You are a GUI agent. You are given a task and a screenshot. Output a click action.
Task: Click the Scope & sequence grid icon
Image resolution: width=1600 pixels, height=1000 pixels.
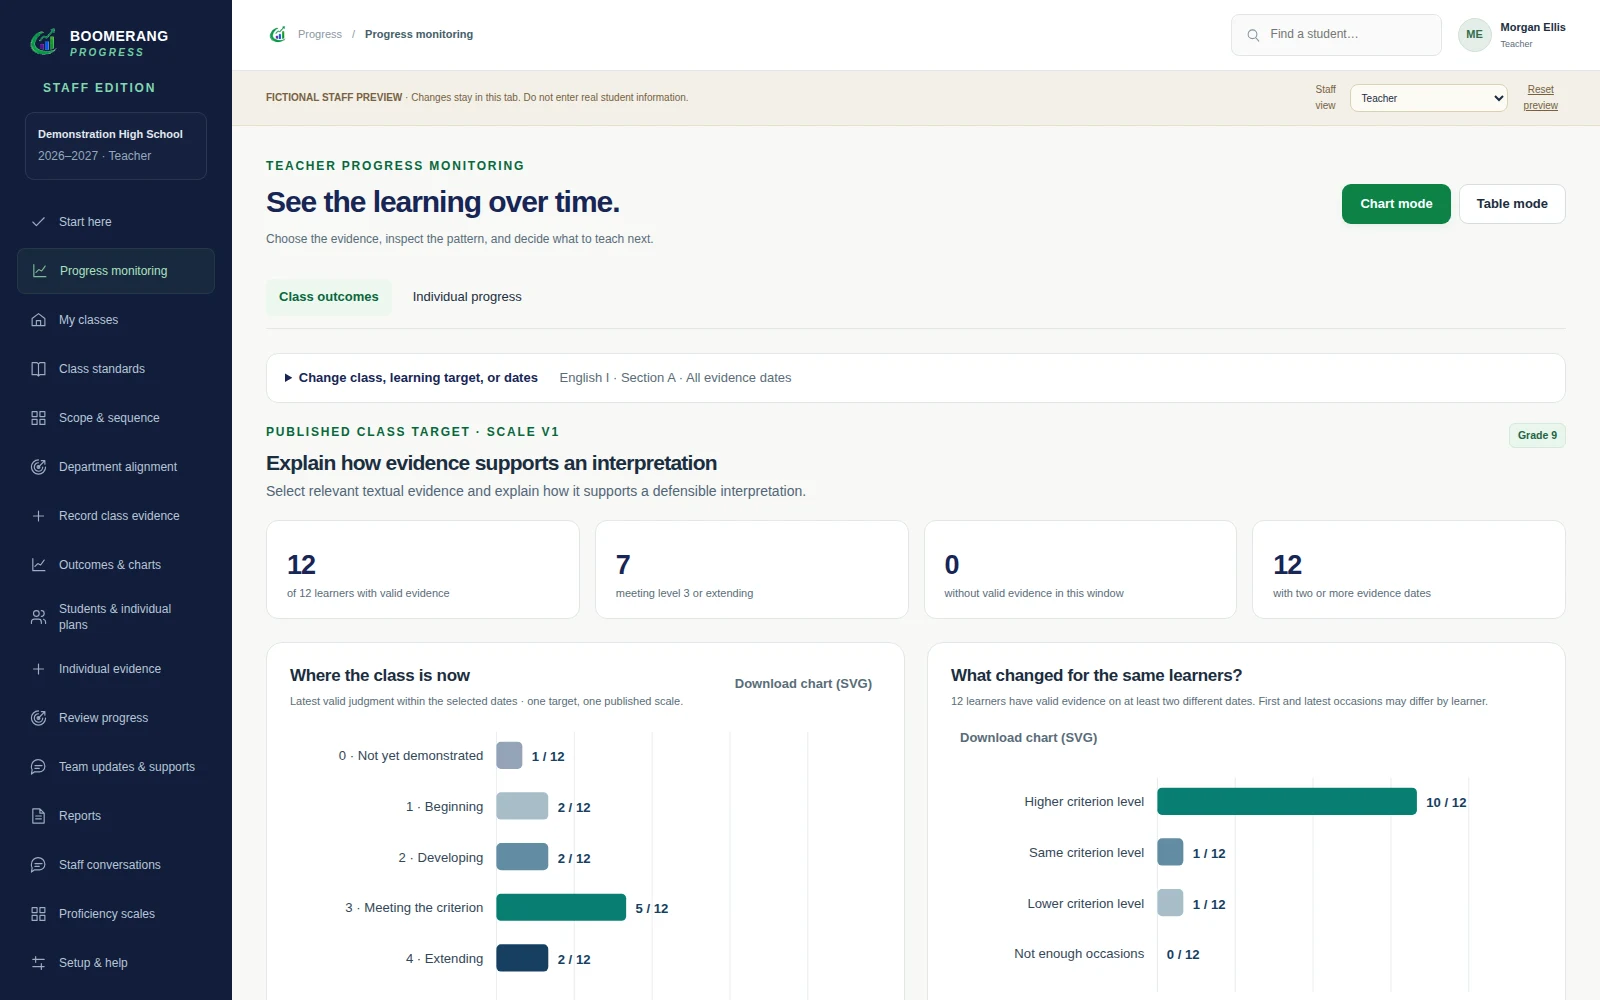click(x=38, y=418)
